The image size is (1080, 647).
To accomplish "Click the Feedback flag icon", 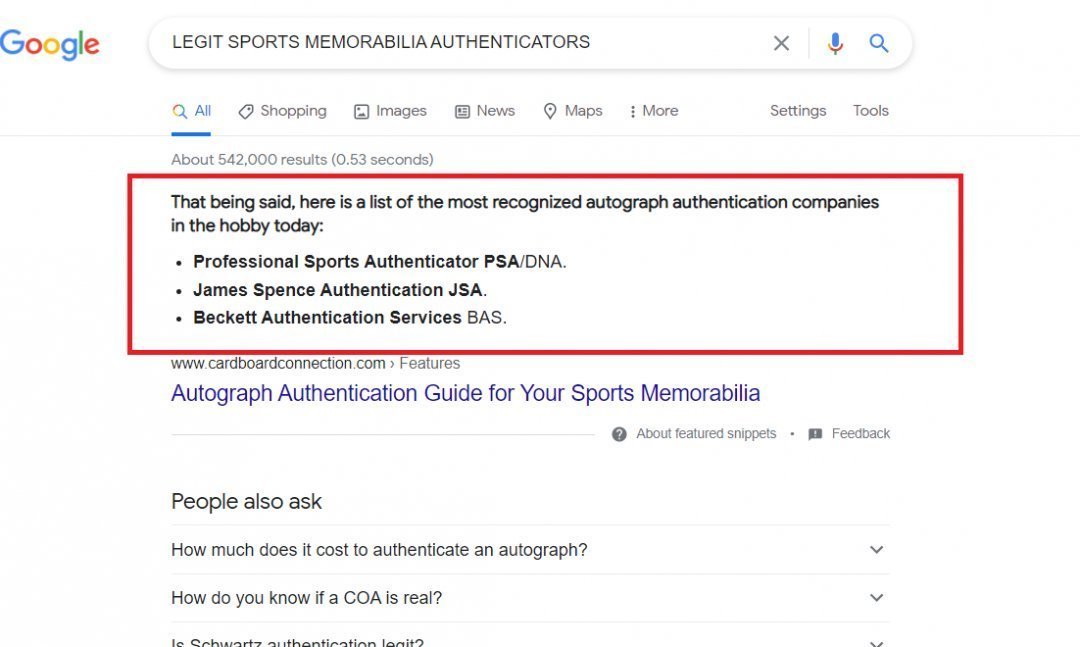I will tap(815, 434).
